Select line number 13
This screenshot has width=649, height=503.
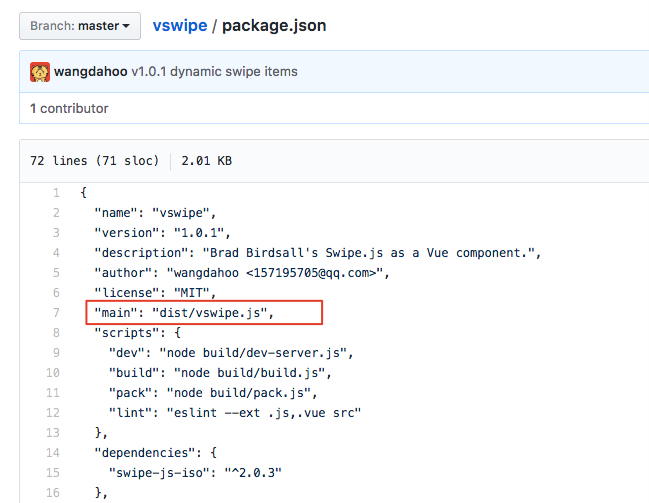pos(53,433)
